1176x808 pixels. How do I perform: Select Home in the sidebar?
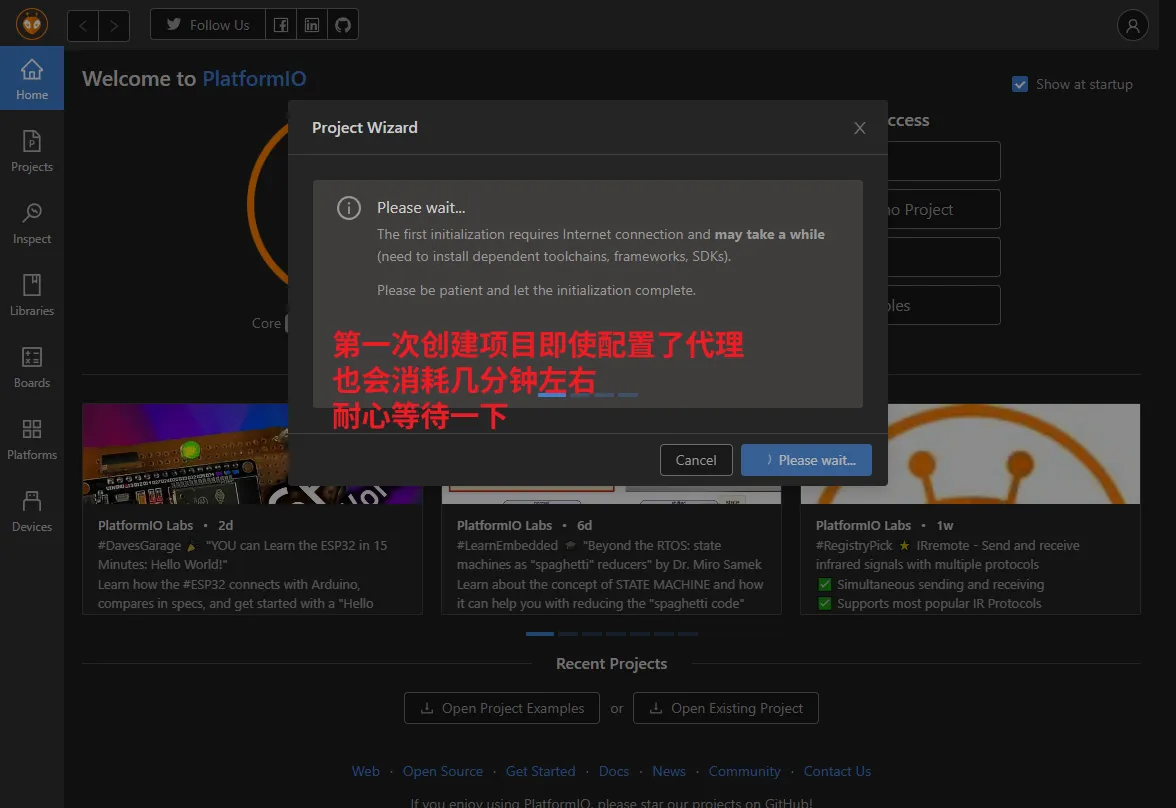tap(32, 79)
